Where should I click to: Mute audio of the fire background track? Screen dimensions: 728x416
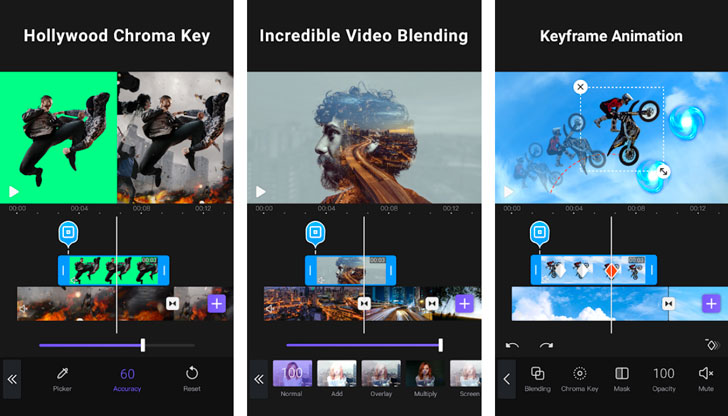[23, 308]
